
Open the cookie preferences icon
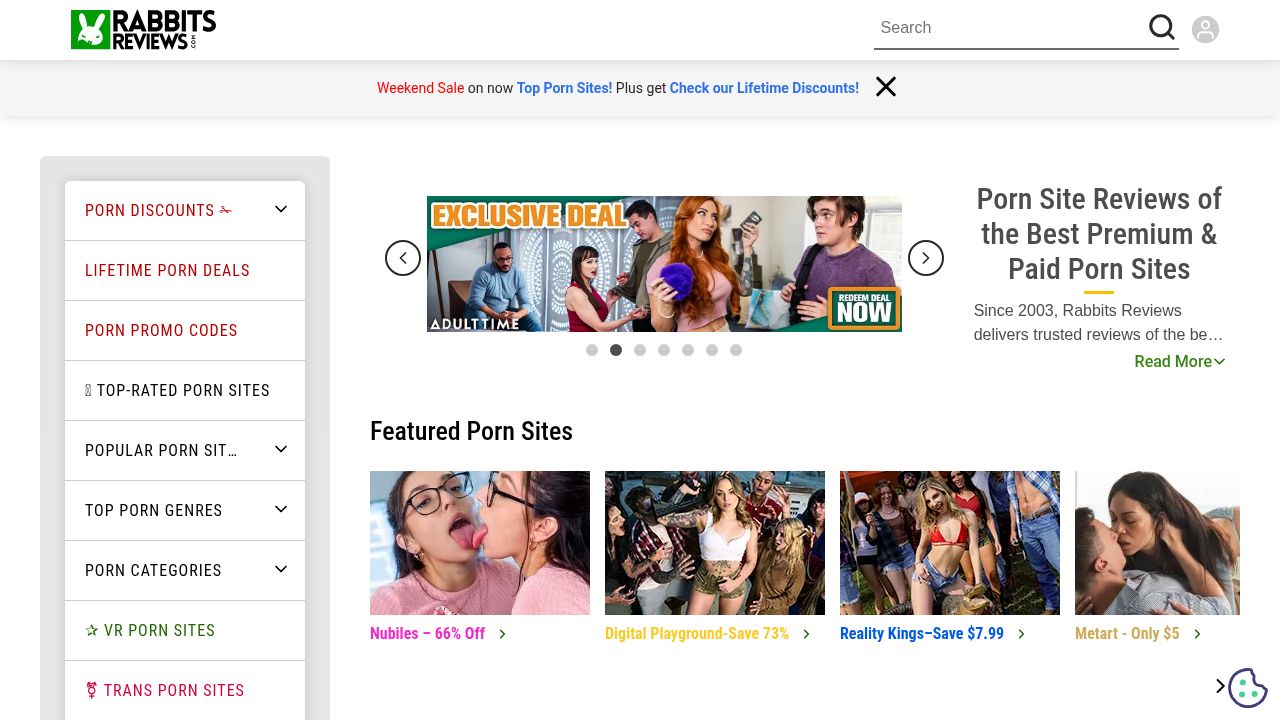coord(1248,687)
